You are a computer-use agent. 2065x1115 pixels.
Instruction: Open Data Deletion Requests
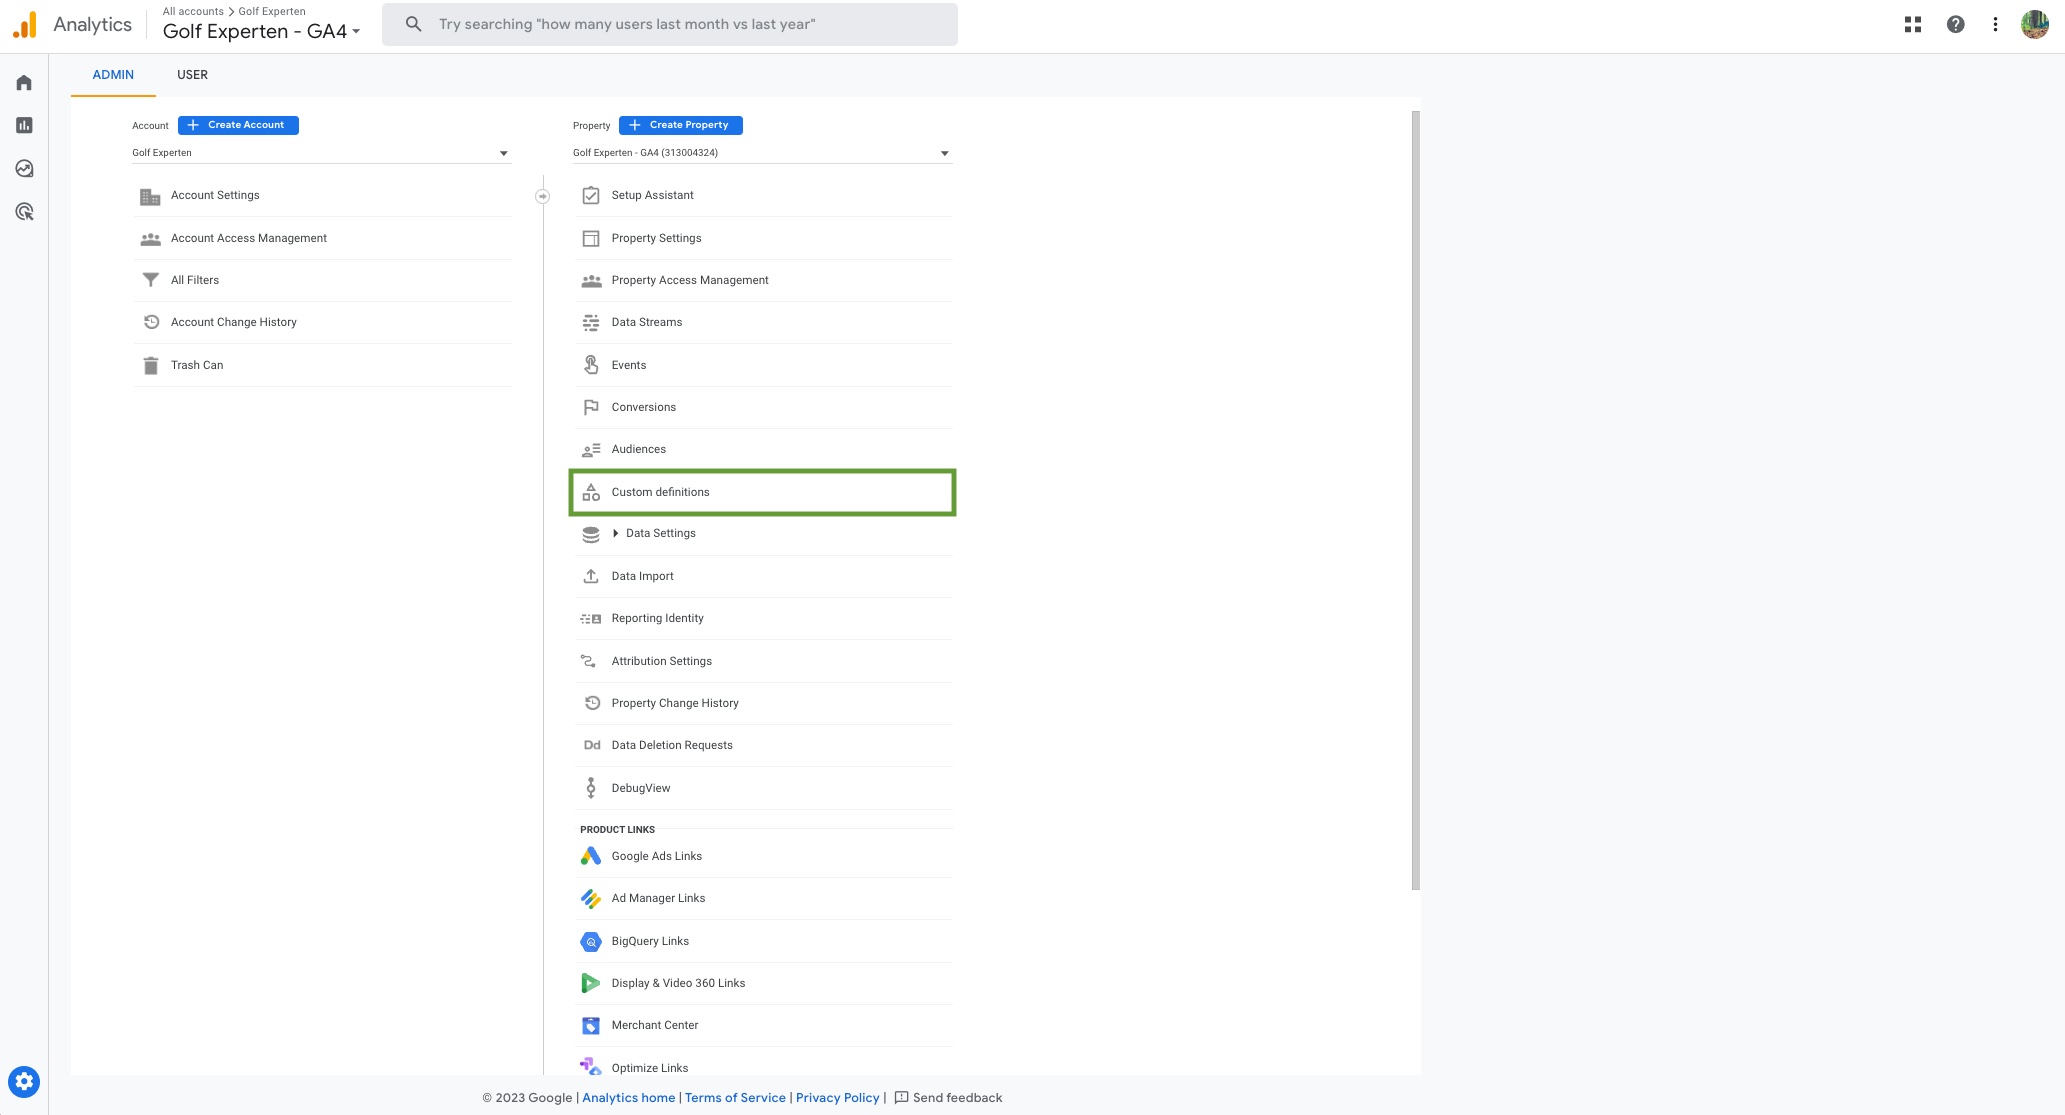pyautogui.click(x=764, y=745)
